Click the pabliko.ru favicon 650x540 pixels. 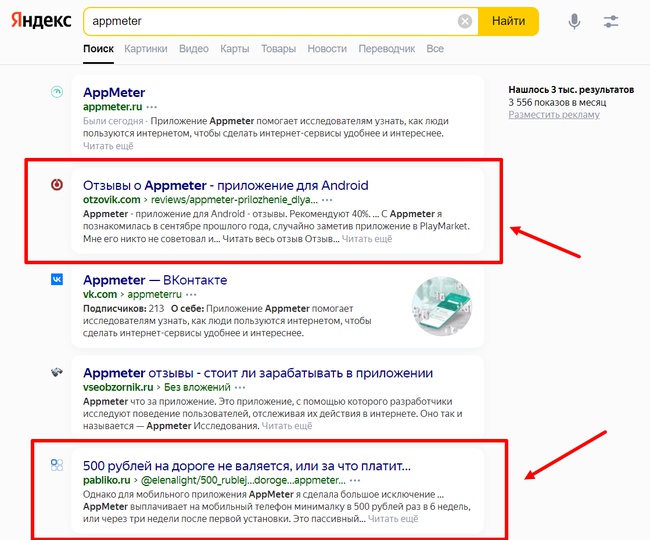coord(57,465)
